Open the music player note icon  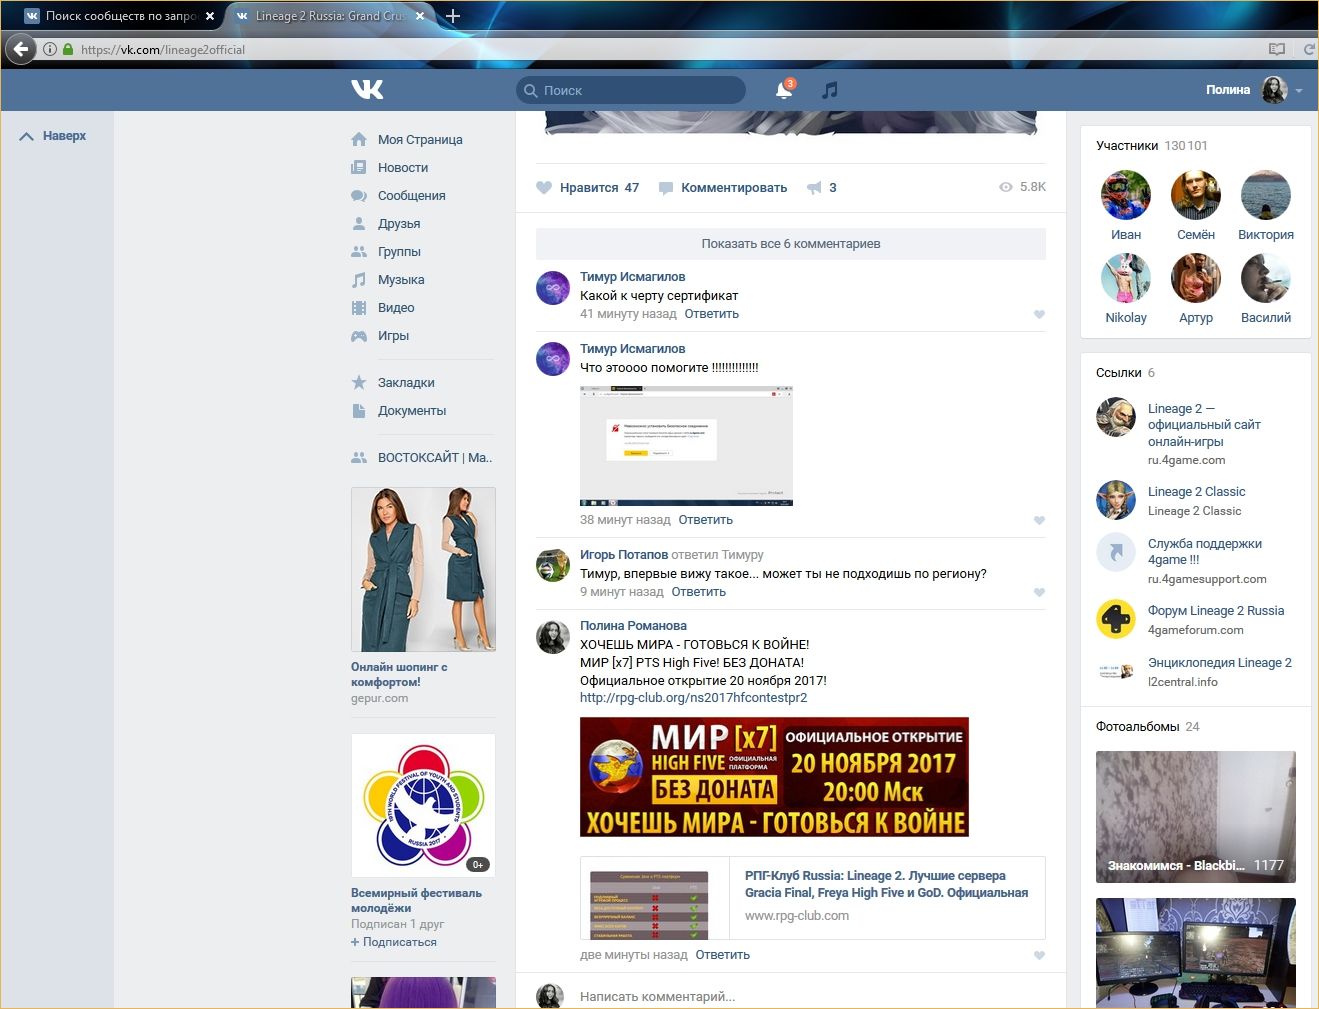tap(829, 90)
